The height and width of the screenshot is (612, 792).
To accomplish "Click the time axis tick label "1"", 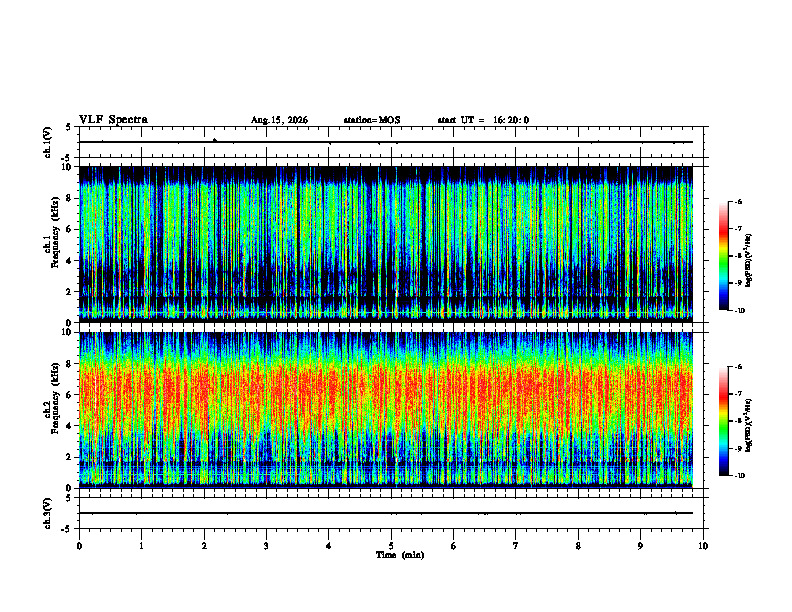I will click(141, 546).
